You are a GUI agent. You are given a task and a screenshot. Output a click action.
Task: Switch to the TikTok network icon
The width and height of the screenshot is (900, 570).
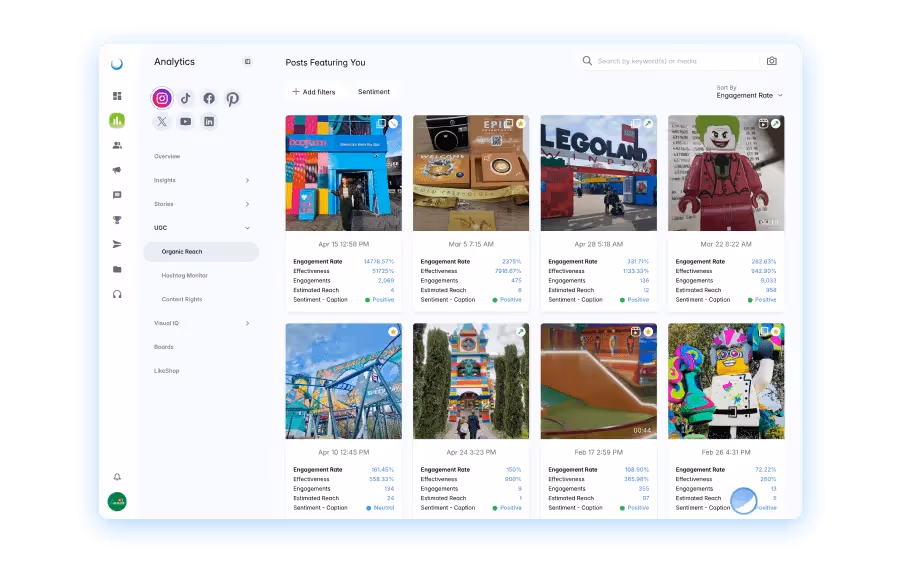pos(185,98)
